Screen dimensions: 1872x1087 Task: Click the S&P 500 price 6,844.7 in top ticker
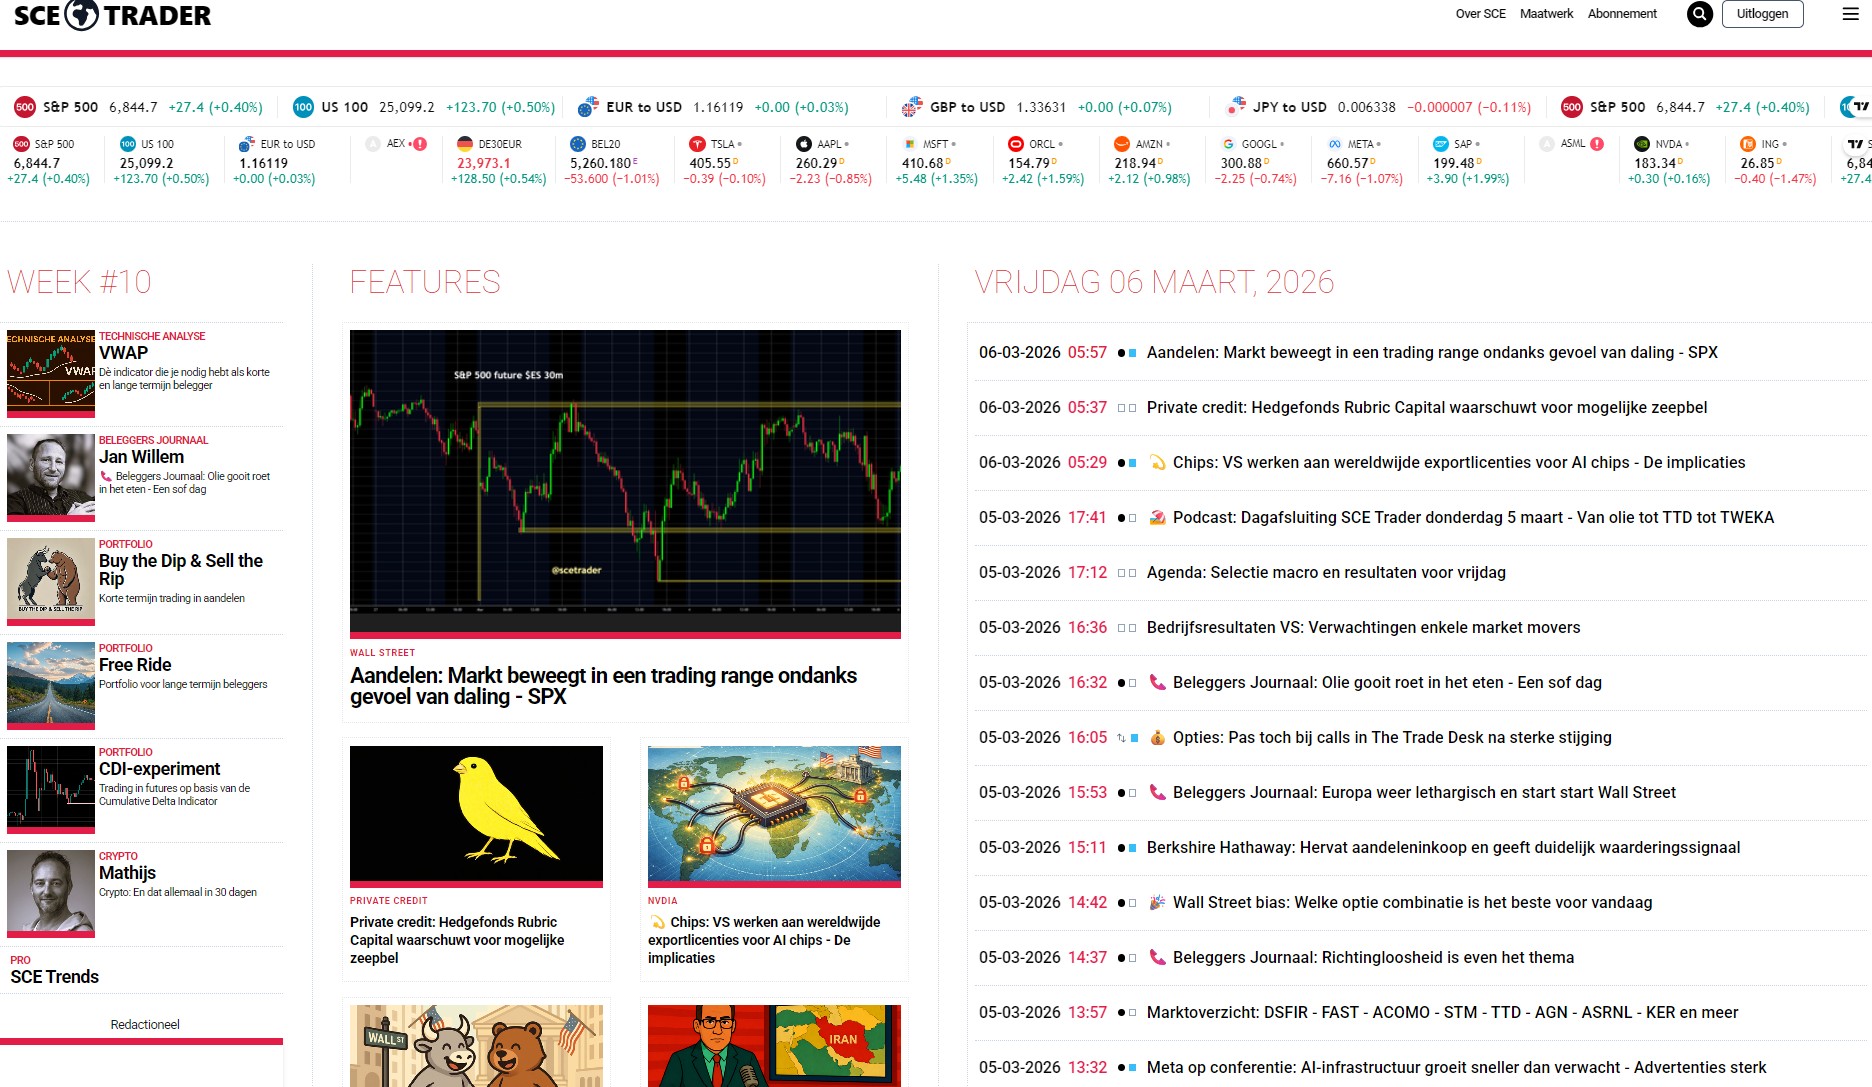(x=133, y=107)
